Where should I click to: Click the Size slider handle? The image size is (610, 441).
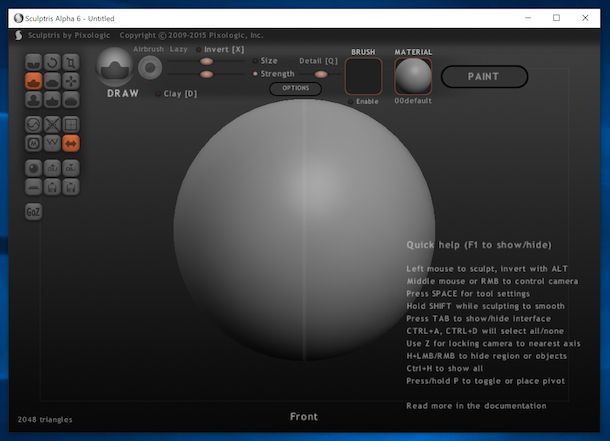tap(207, 61)
